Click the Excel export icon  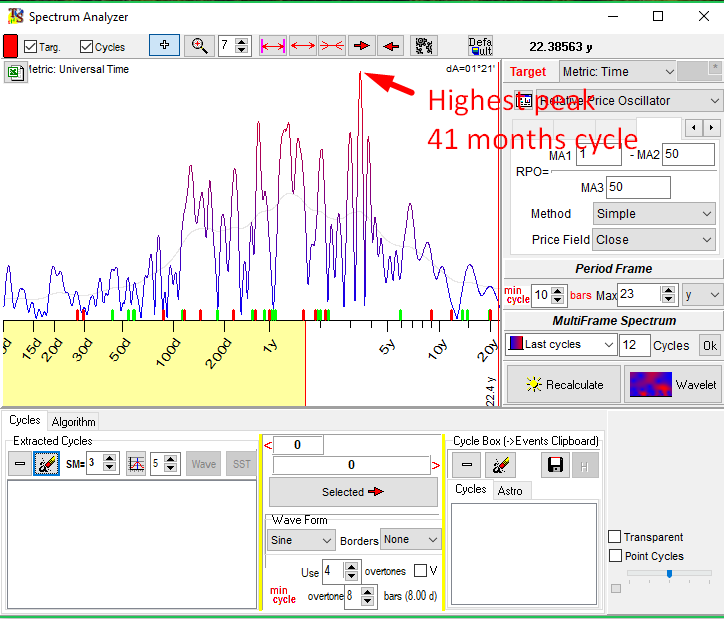pos(15,71)
